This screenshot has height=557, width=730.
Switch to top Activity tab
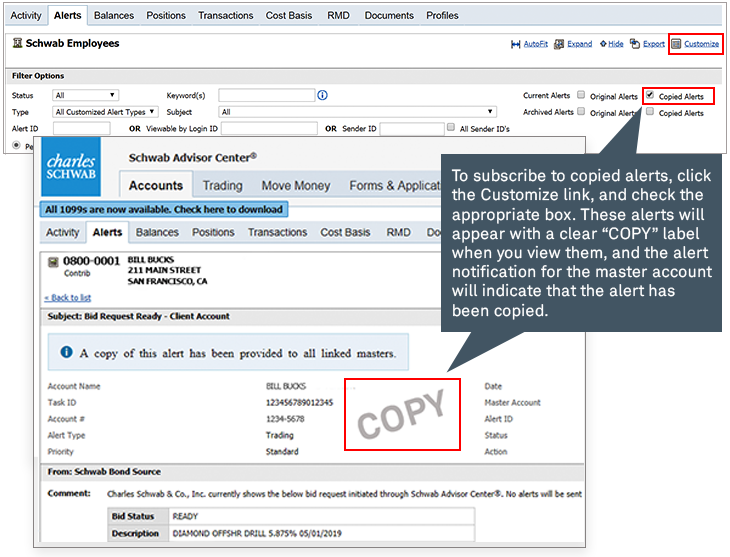click(x=26, y=15)
